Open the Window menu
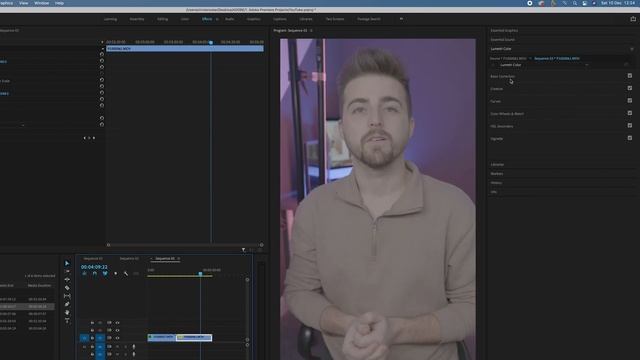Screen dimensions: 640x360 point(41,3)
